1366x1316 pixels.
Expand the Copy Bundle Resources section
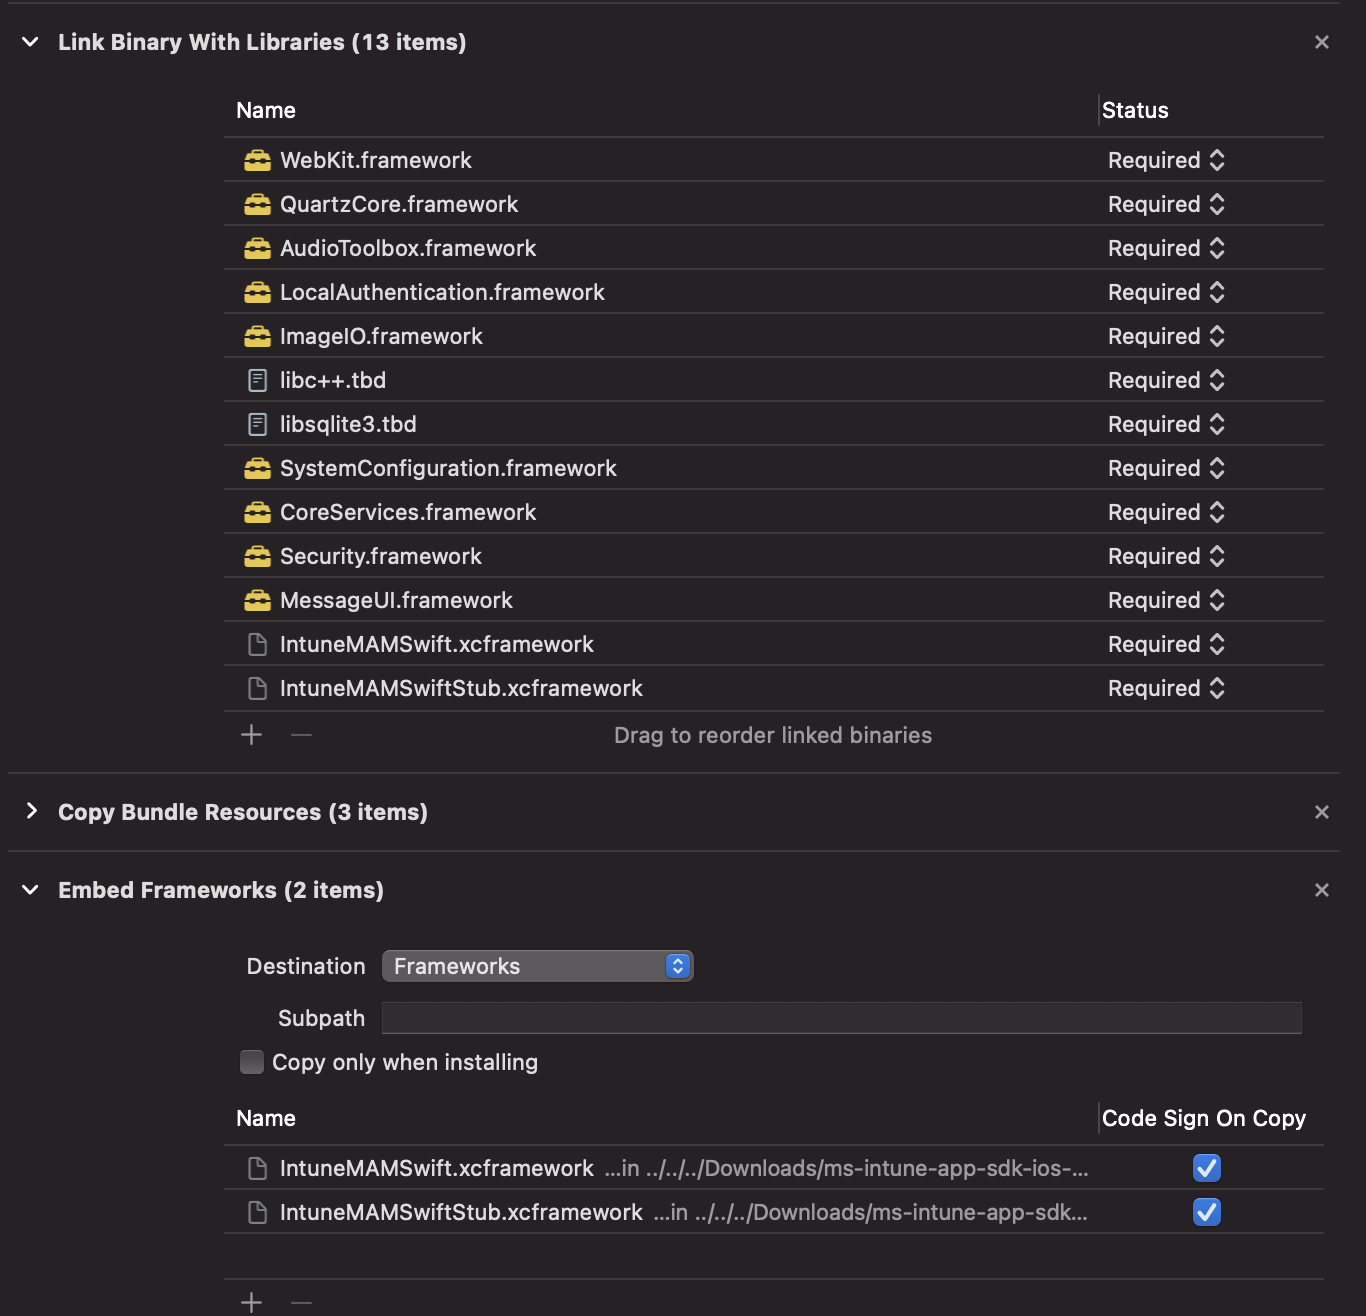tap(33, 812)
